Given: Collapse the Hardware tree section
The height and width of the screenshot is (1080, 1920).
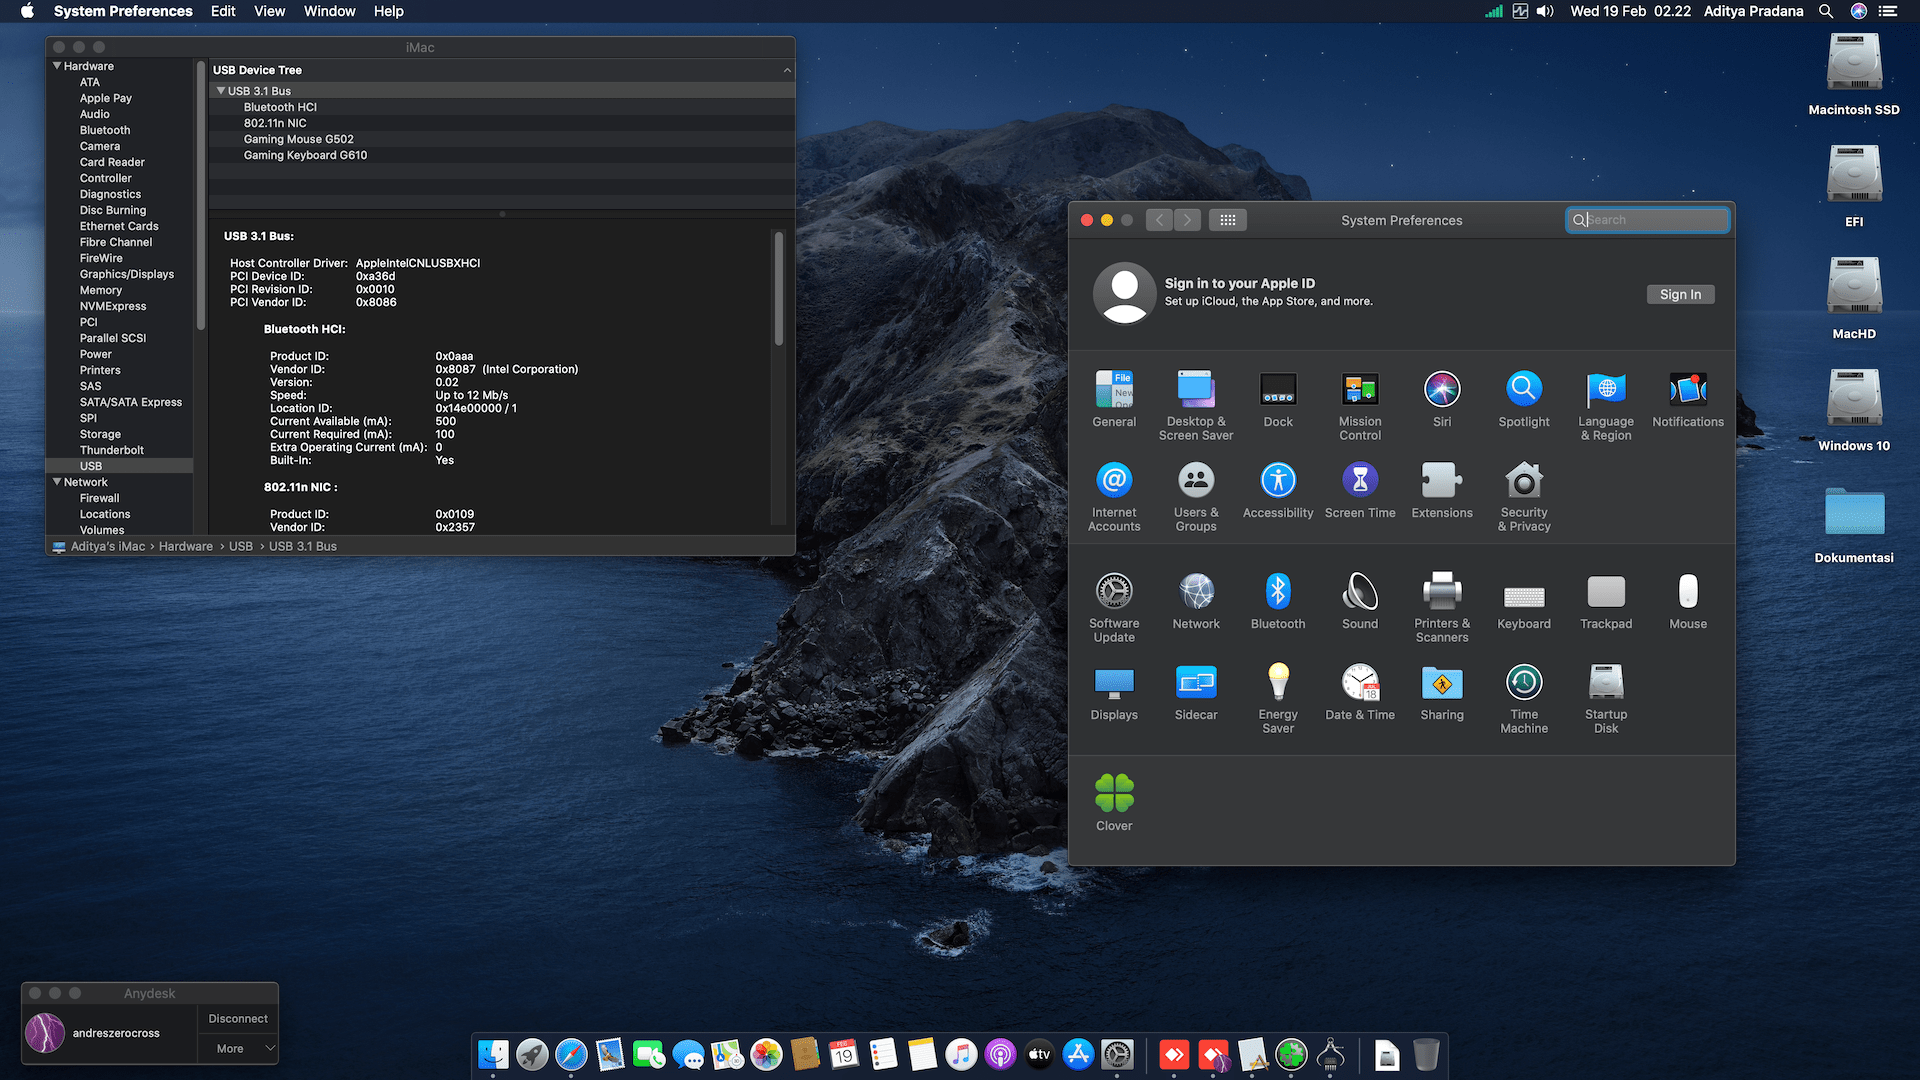Looking at the screenshot, I should [57, 66].
